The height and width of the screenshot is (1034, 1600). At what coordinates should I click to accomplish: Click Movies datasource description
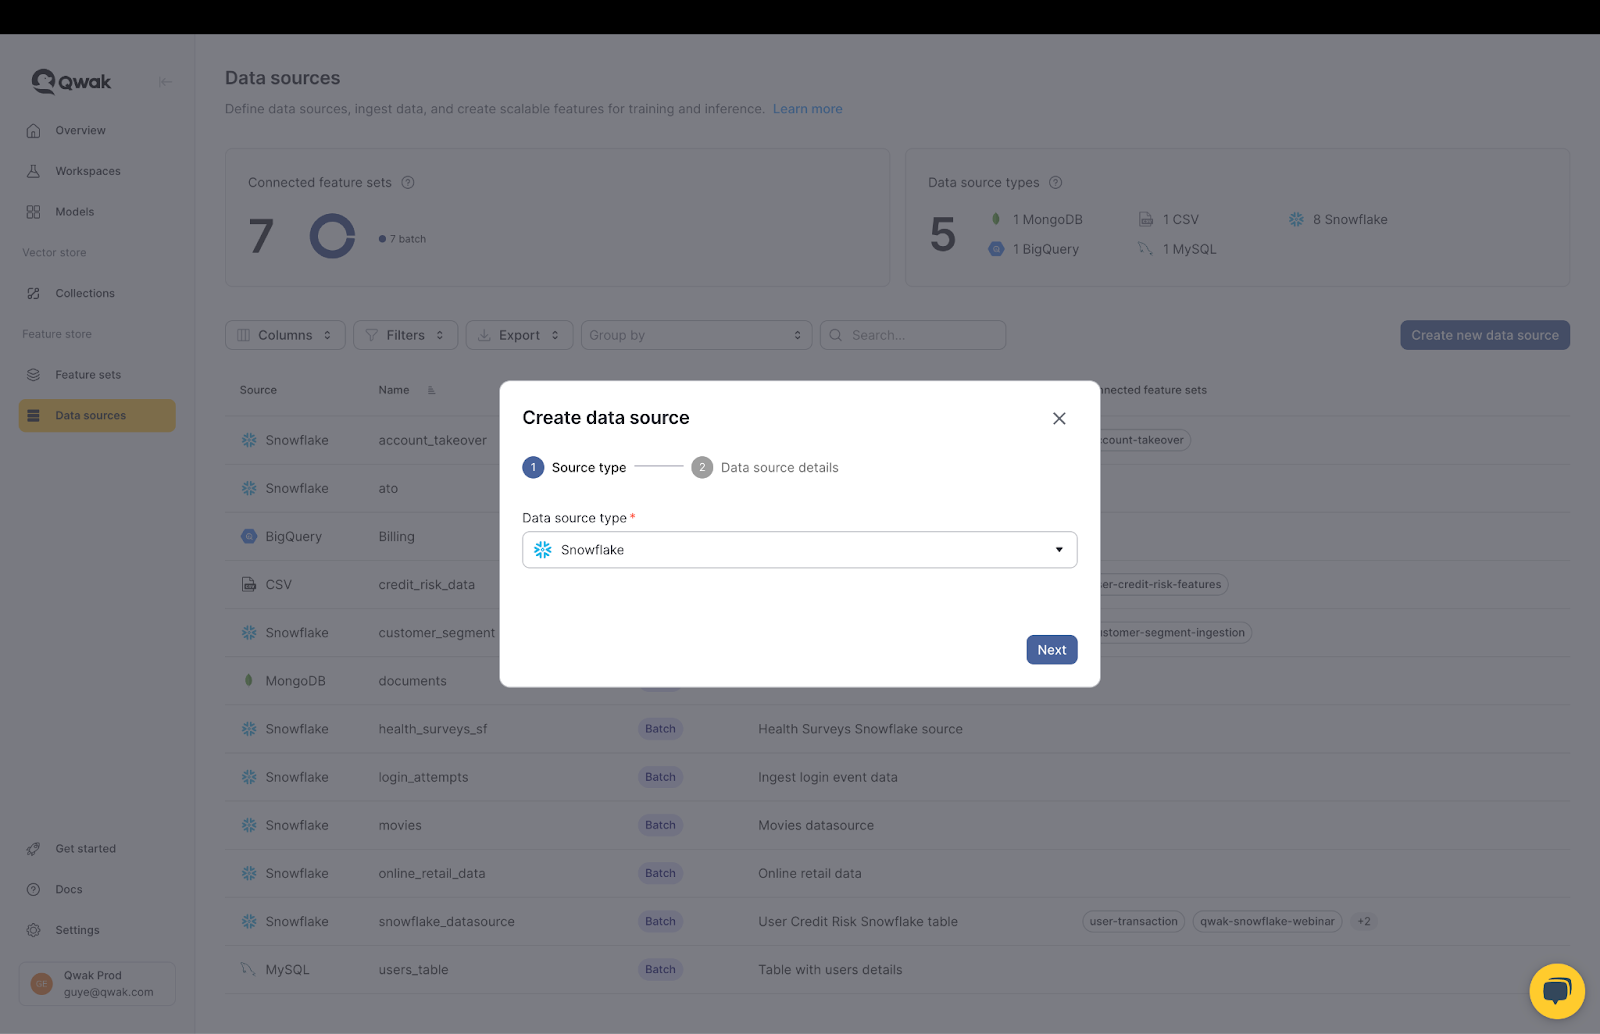coord(816,825)
